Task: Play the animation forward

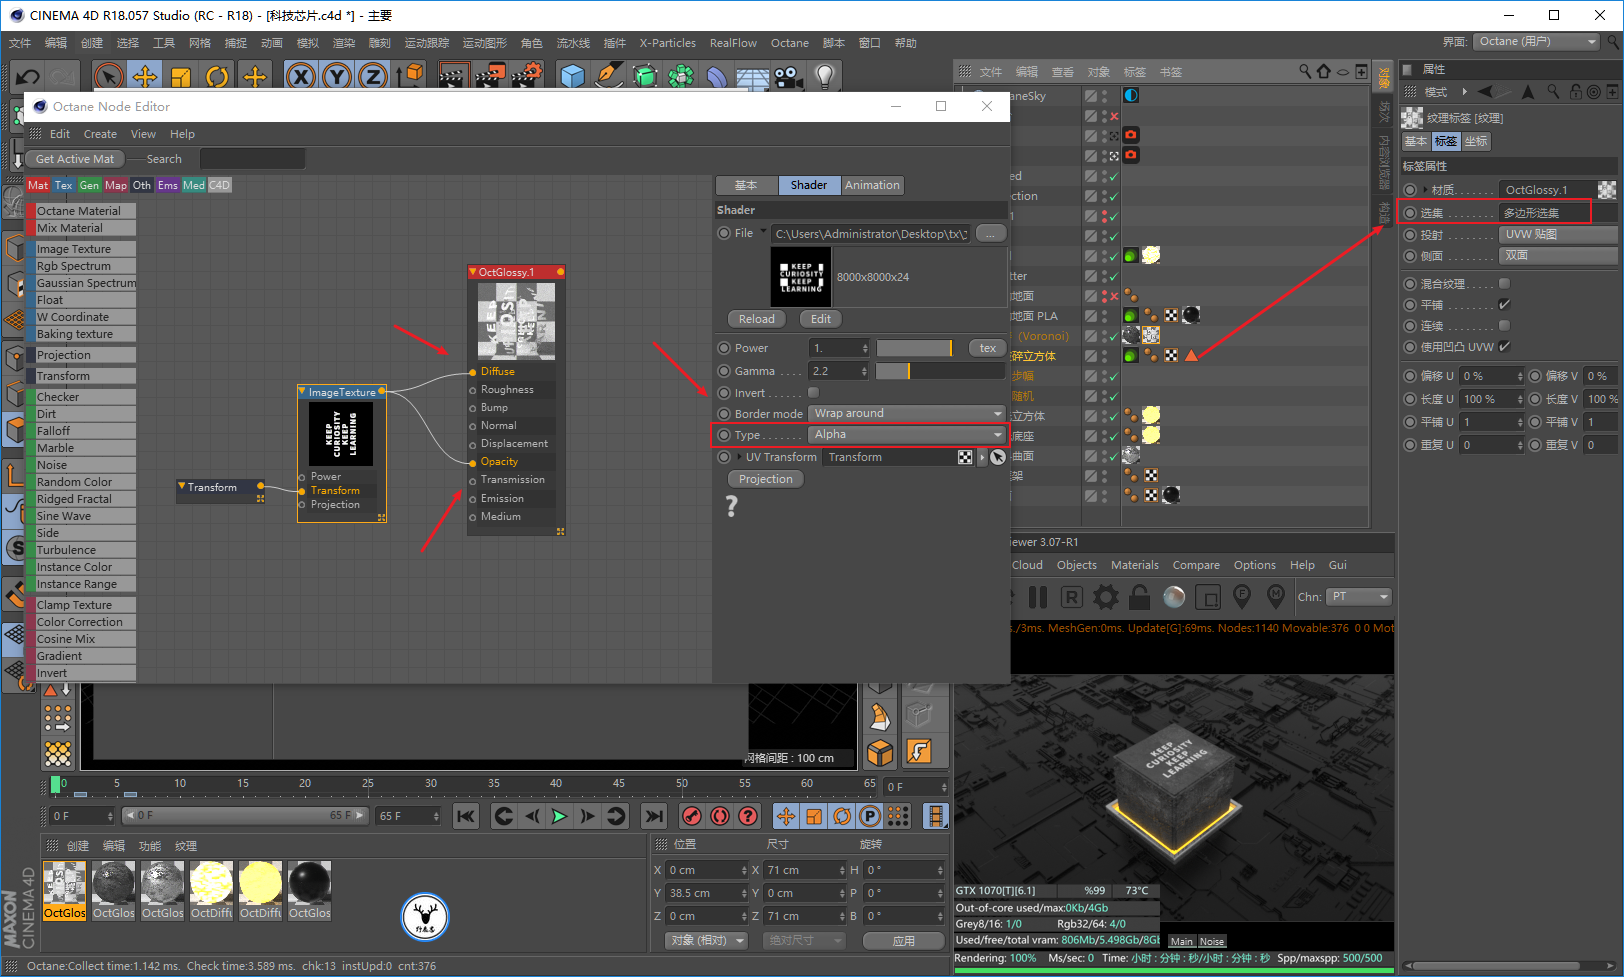Action: click(x=559, y=816)
